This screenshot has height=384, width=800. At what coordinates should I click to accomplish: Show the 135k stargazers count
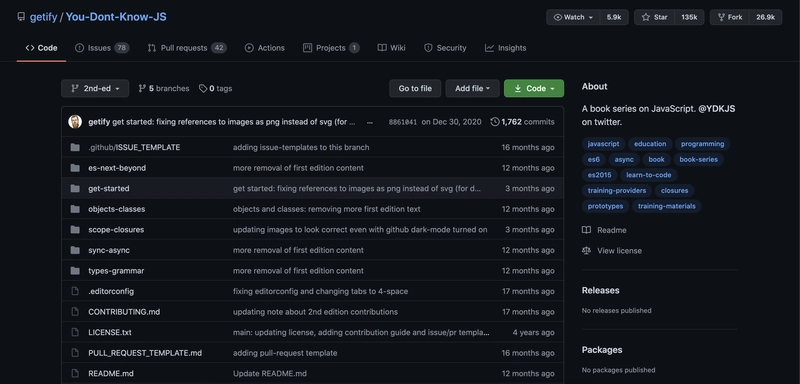point(689,17)
